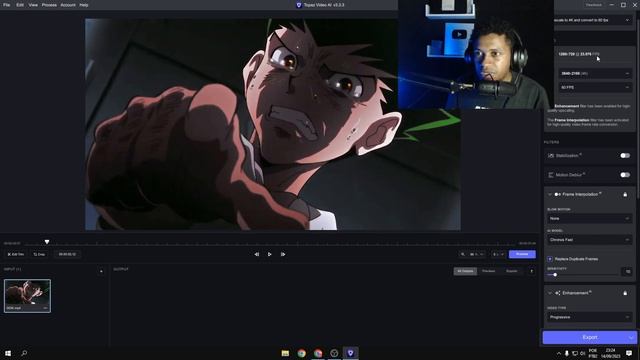
Task: Toggle the Stabilization filter switch
Action: (x=625, y=156)
